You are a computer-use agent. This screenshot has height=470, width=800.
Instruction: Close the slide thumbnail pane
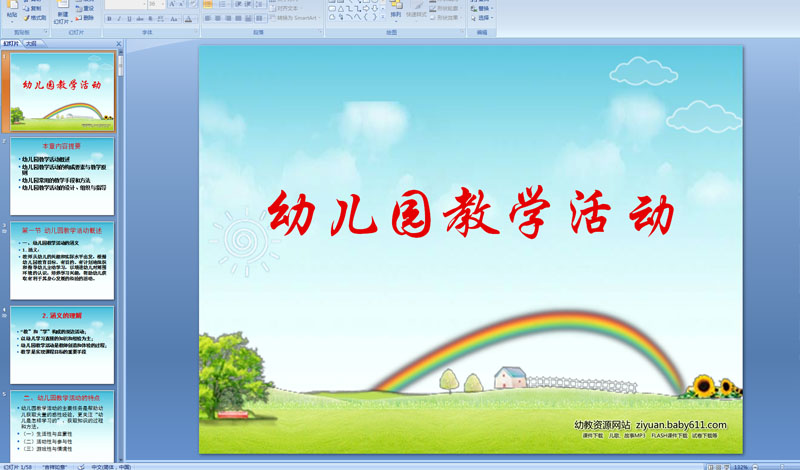[118, 44]
